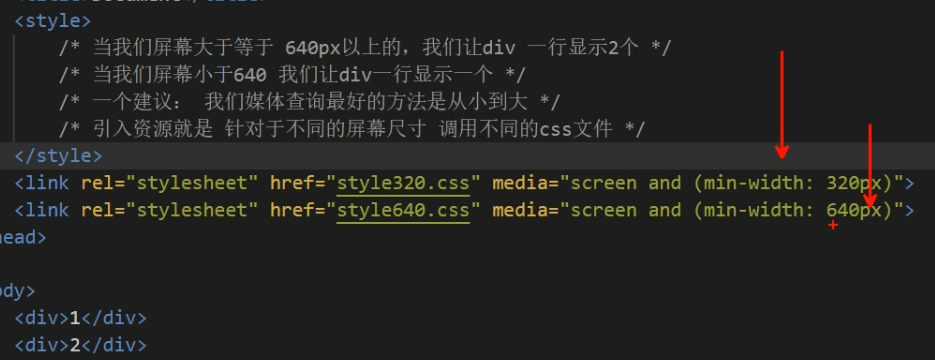Click rel="stylesheet" on the style320 link line
The height and width of the screenshot is (360, 935).
click(x=170, y=183)
